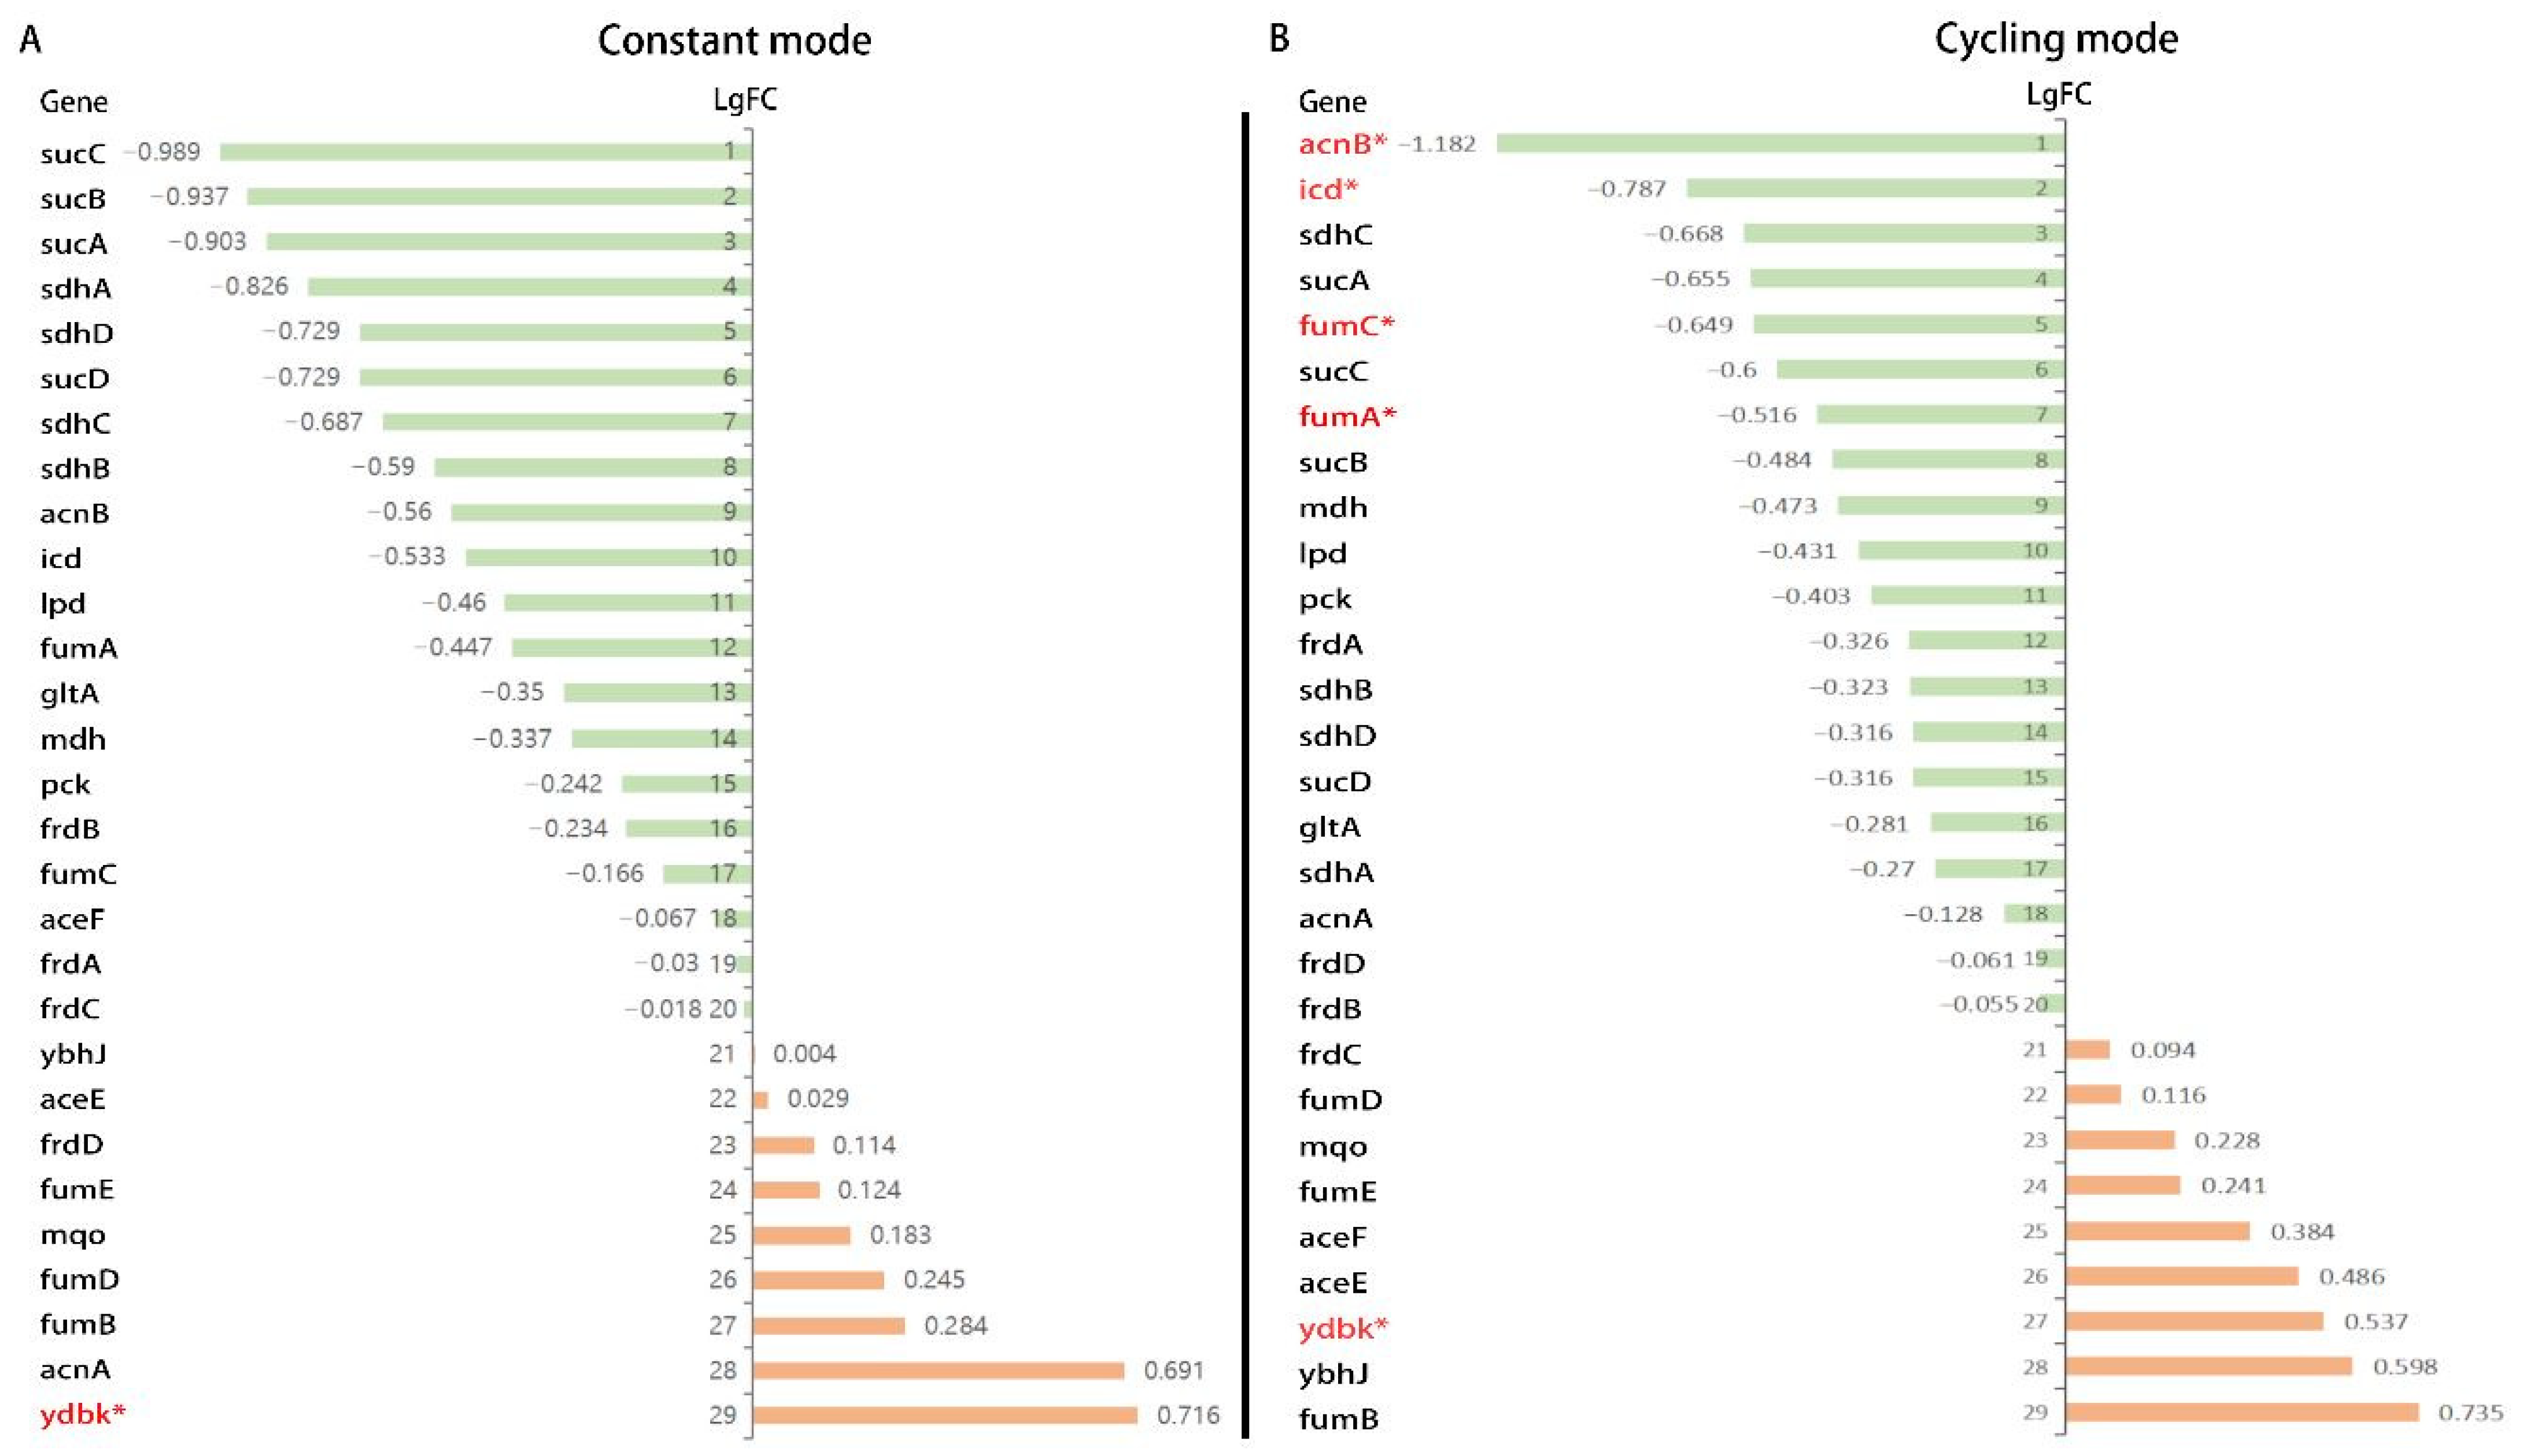This screenshot has width=2523, height=1456.
Task: Click the LgFC axis header in Constant mode
Action: pyautogui.click(x=745, y=100)
